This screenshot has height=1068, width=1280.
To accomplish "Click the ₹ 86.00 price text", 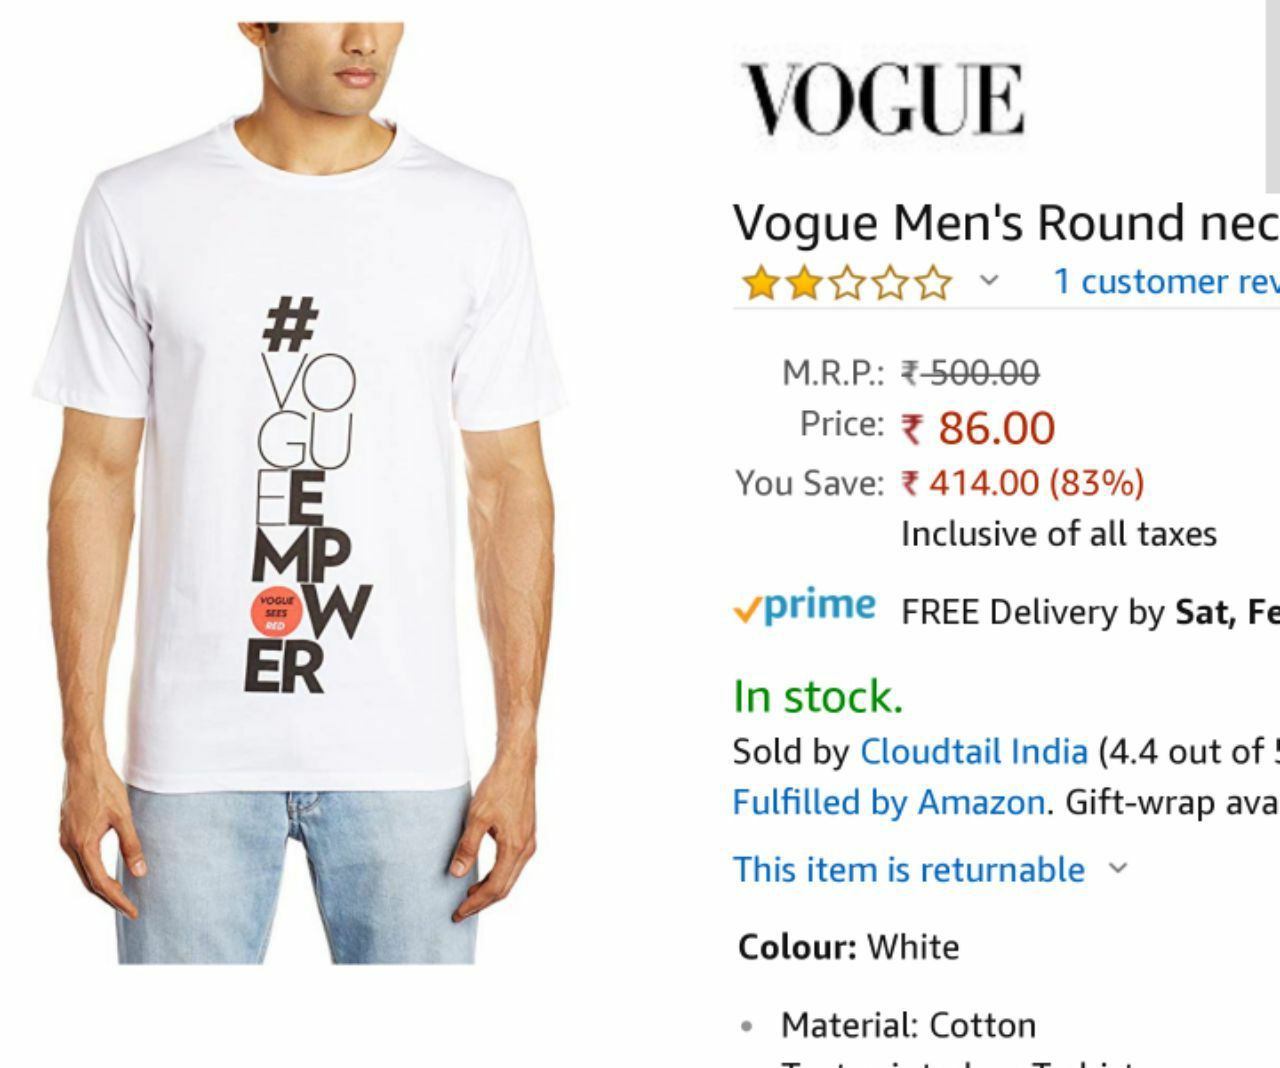I will coord(978,428).
